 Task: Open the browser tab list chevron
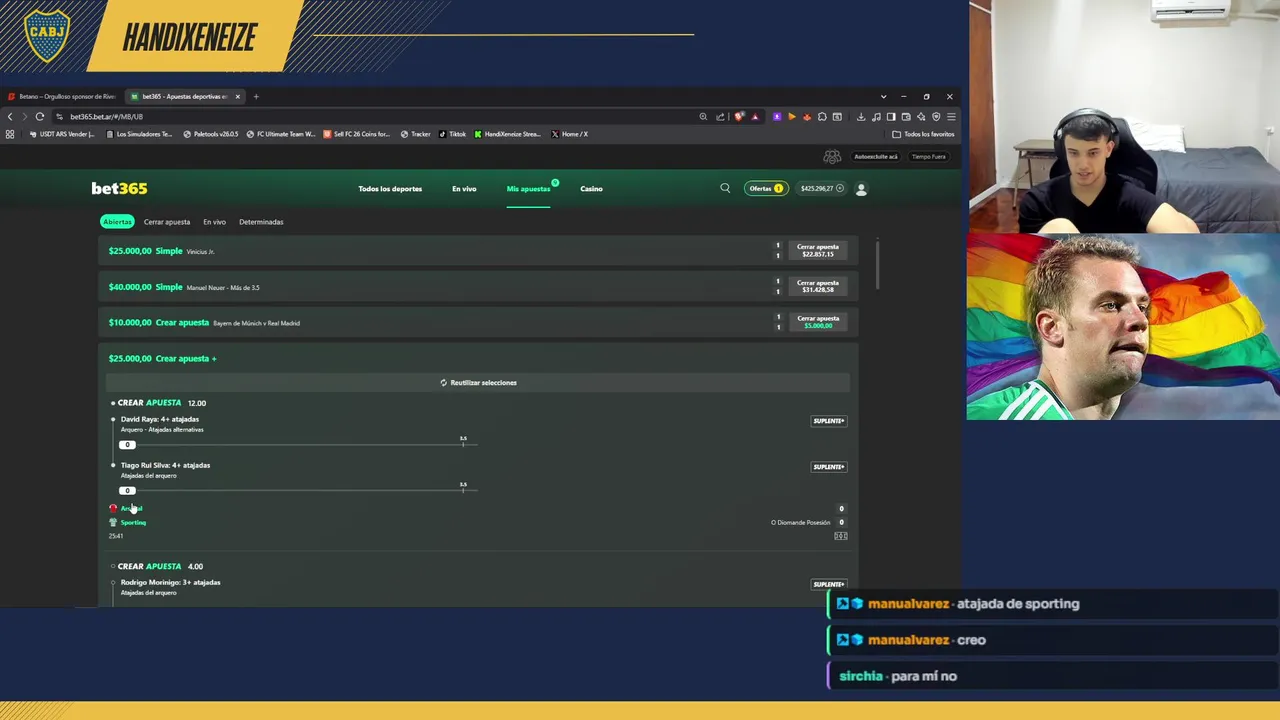coord(883,96)
